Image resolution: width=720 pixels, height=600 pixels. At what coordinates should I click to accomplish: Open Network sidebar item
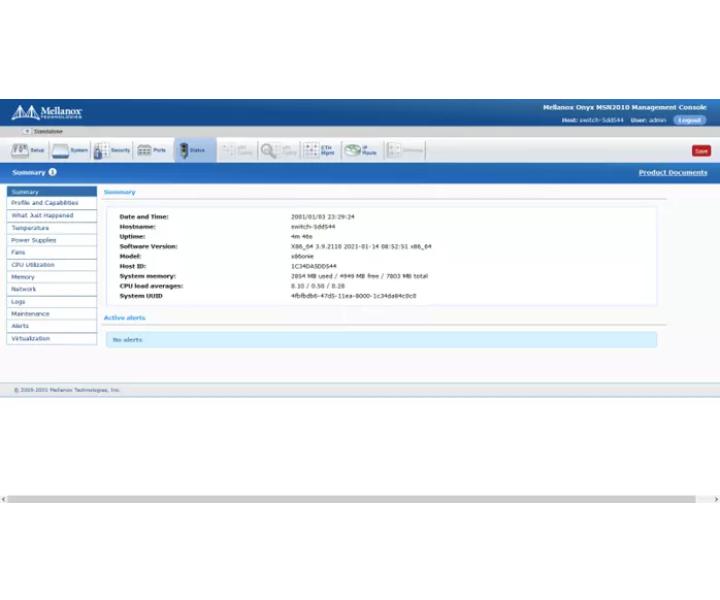pyautogui.click(x=51, y=289)
